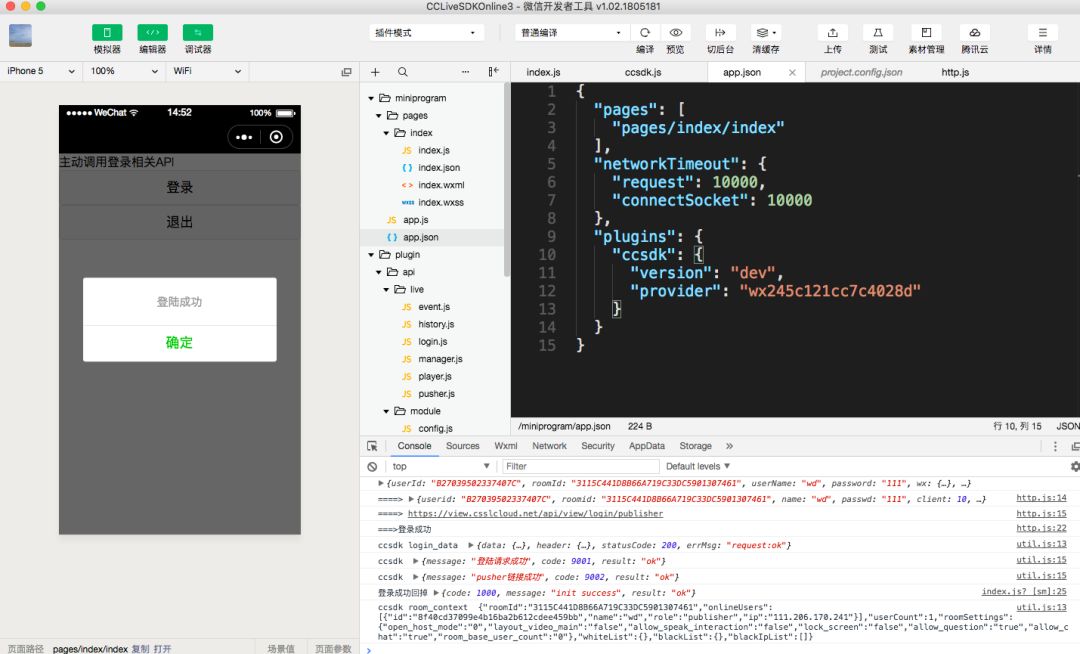Open the Tencent Cloud icon
The image size is (1080, 654).
pyautogui.click(x=975, y=32)
